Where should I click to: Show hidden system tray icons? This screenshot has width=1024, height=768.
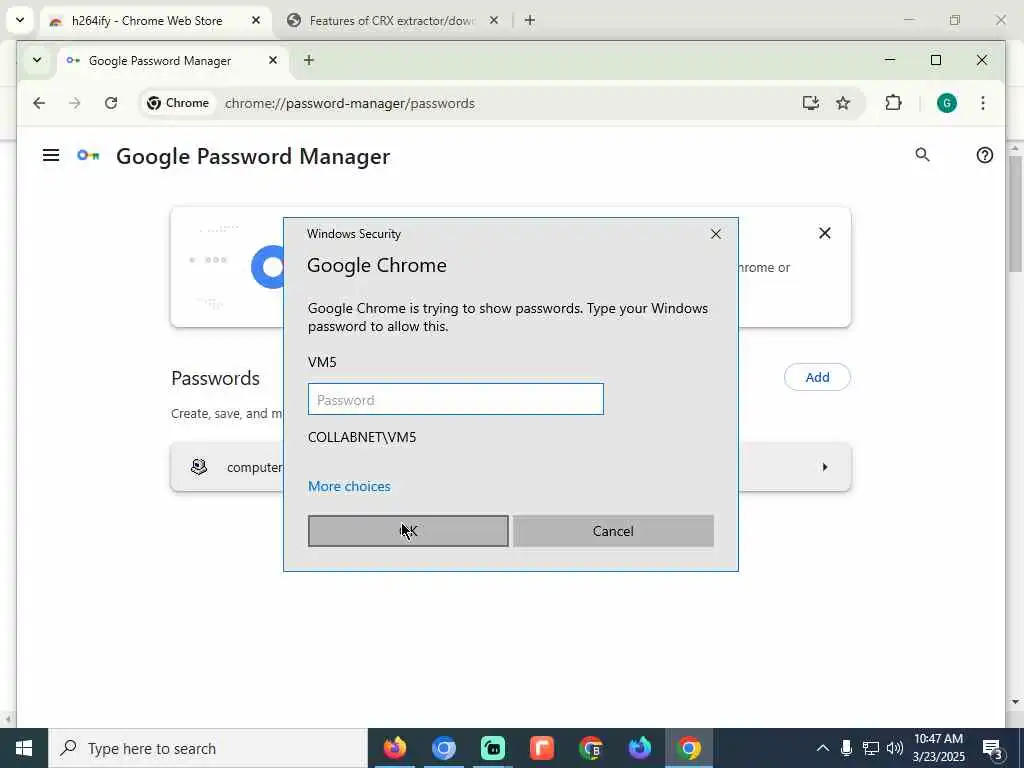click(x=823, y=748)
